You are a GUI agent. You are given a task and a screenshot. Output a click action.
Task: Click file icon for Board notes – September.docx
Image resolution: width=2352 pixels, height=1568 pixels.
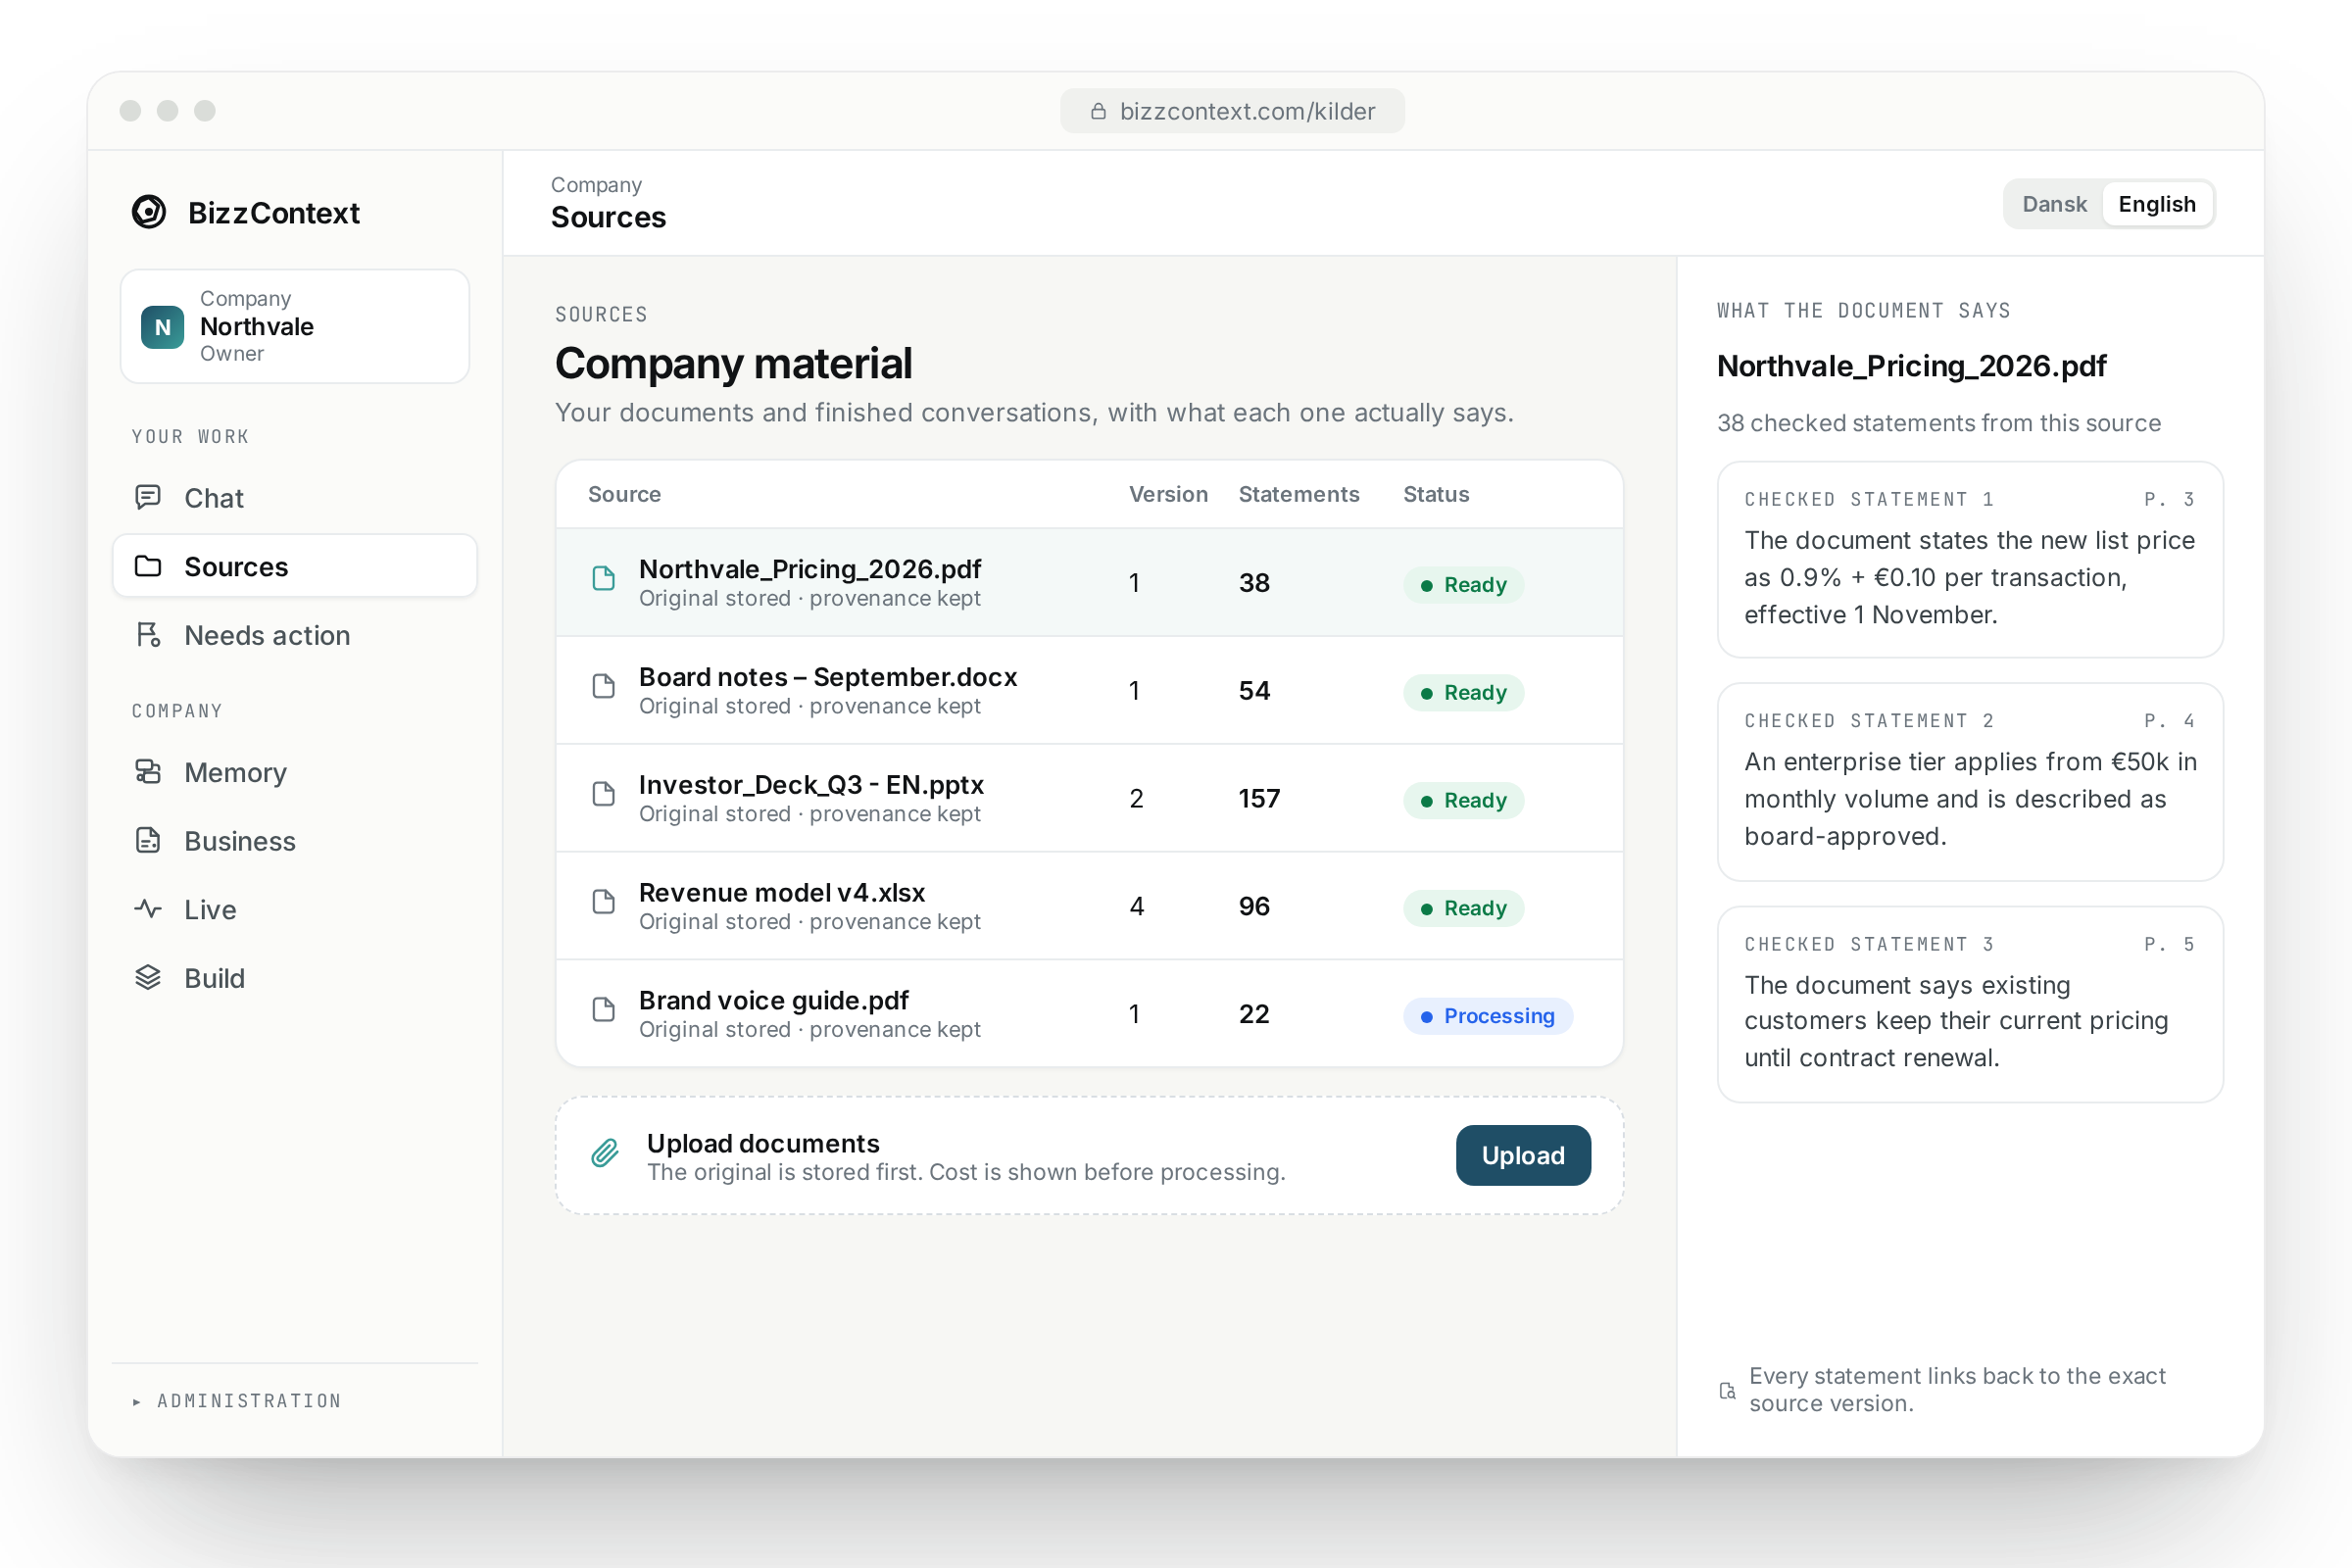click(604, 686)
